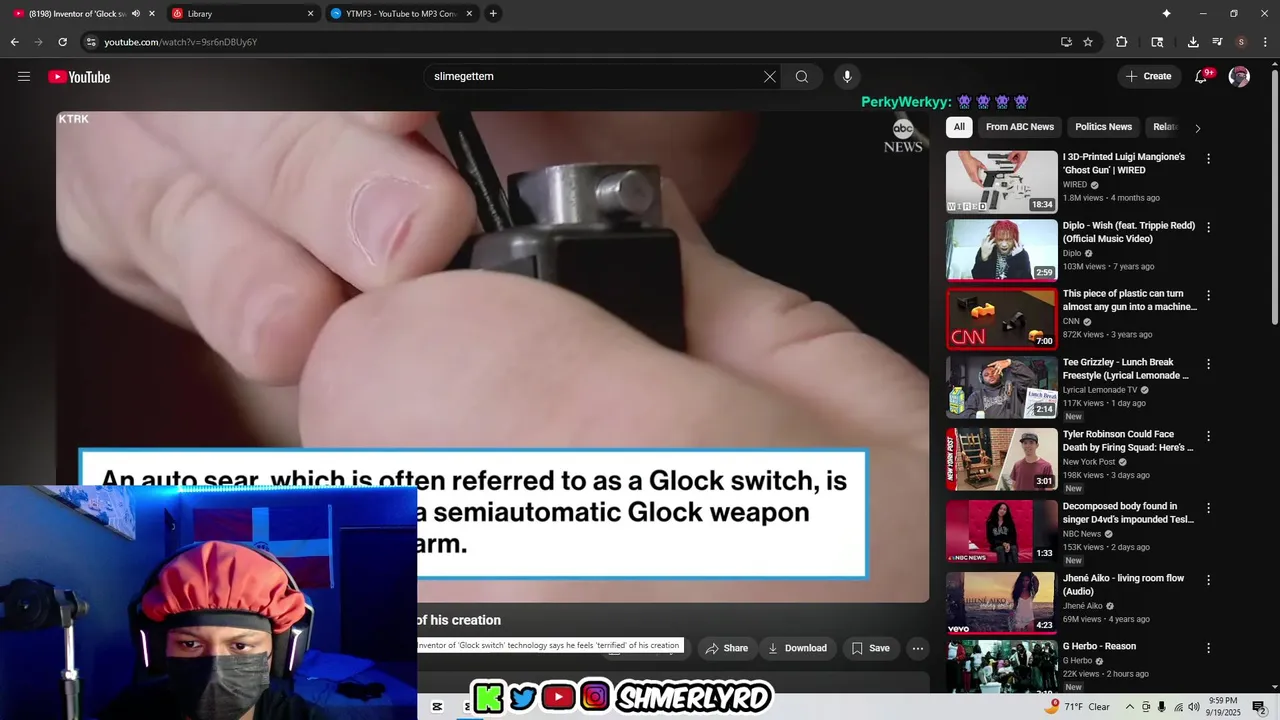Image resolution: width=1280 pixels, height=720 pixels.
Task: Open options menu for Decomposed body found video
Action: click(x=1208, y=508)
